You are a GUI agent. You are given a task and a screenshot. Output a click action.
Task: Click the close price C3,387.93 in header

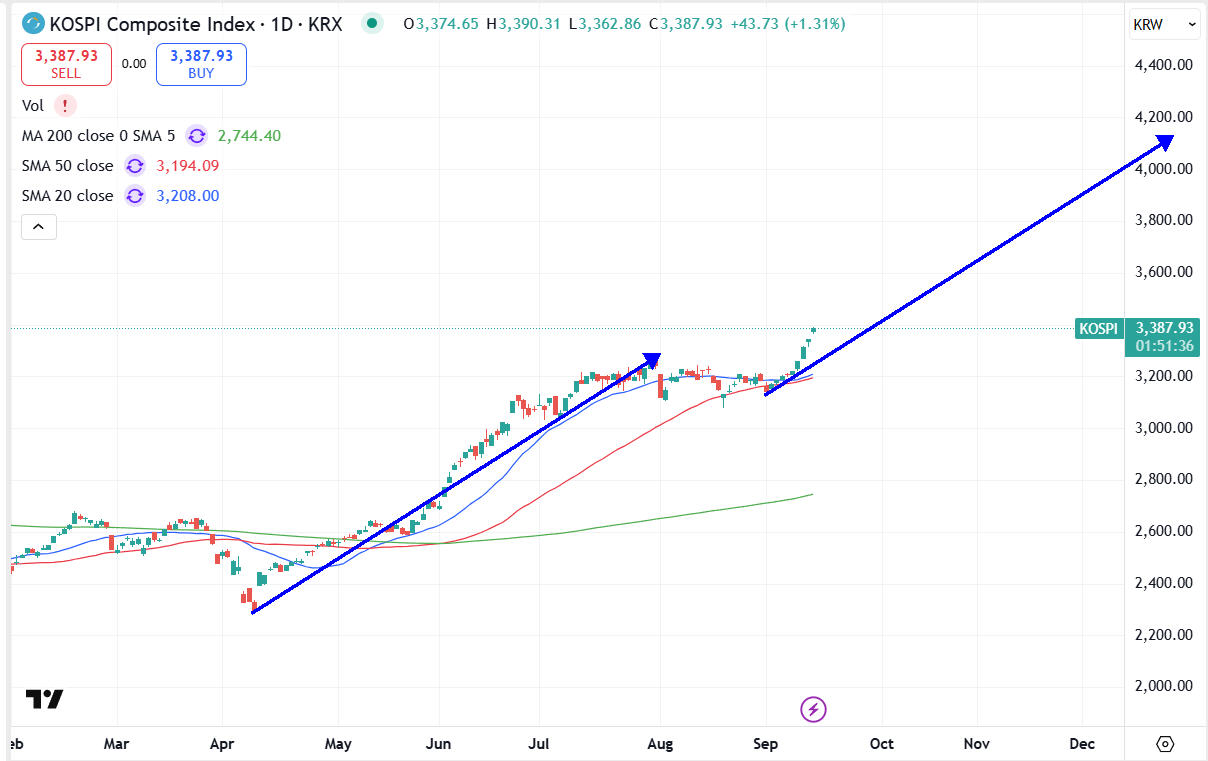(x=685, y=24)
